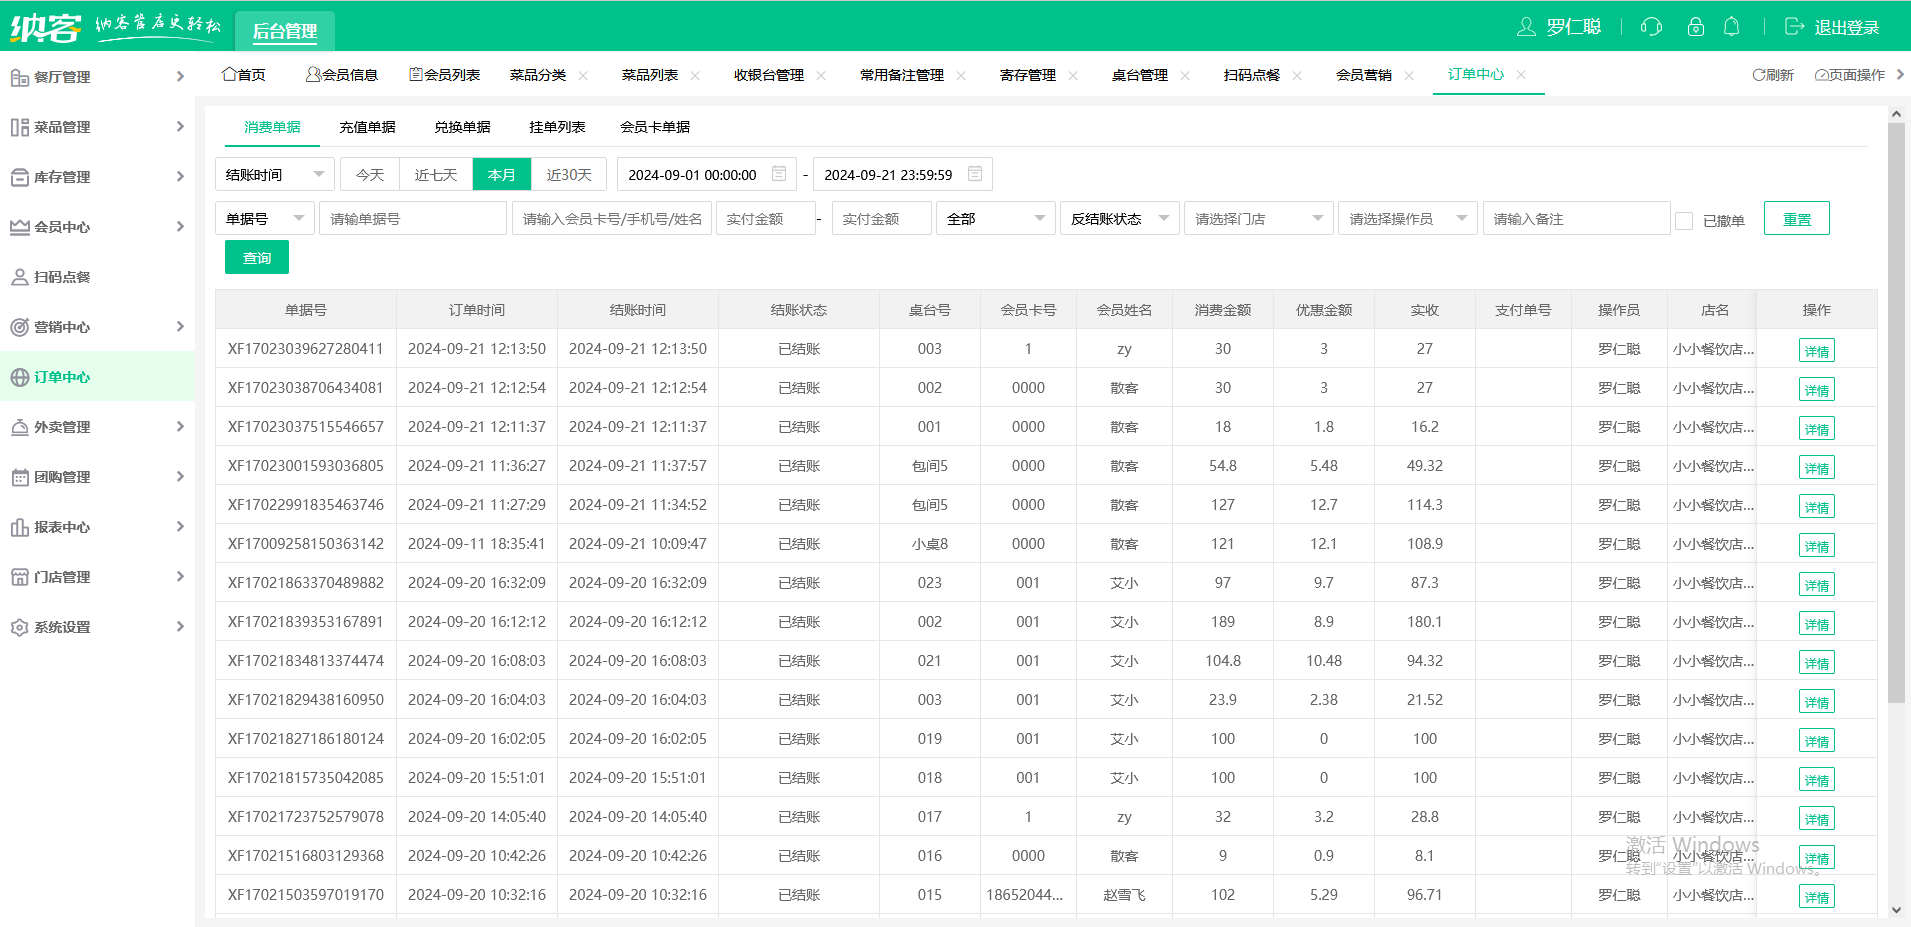This screenshot has height=927, width=1911.
Task: Click the 刷新 refresh icon
Action: tap(1758, 75)
